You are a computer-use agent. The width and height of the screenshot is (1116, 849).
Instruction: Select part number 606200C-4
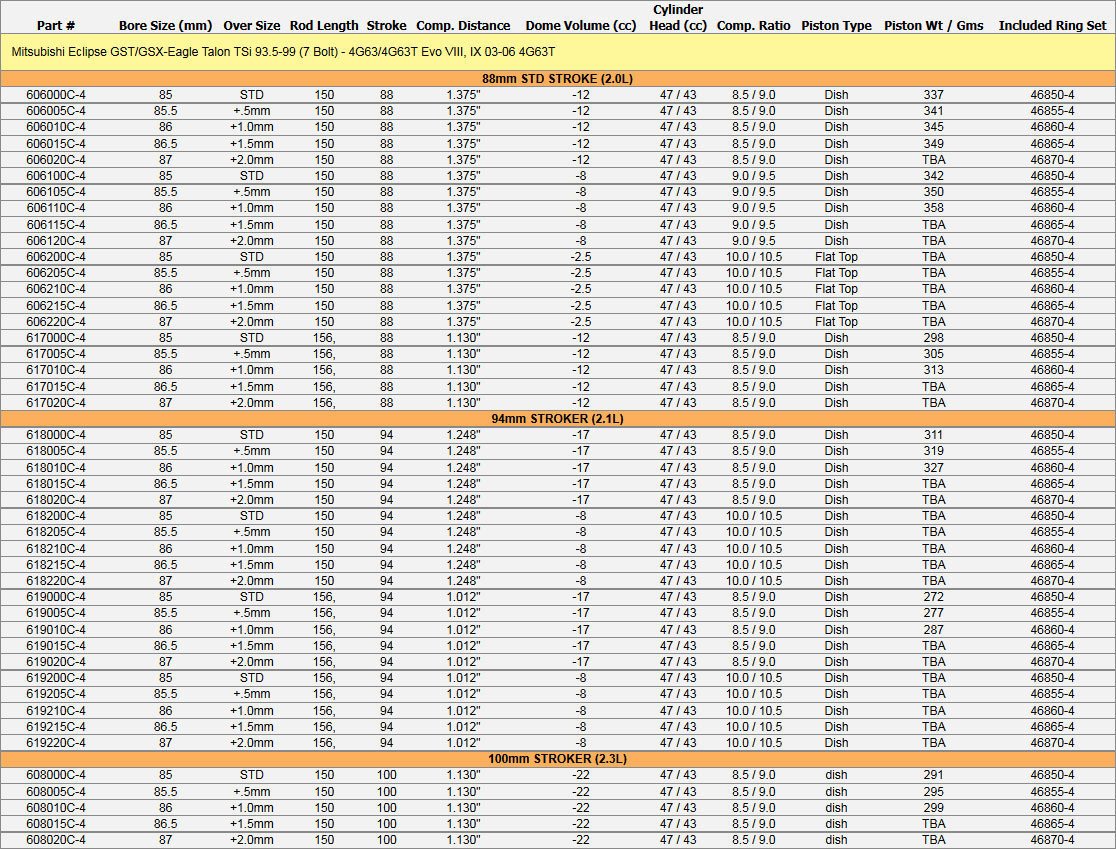56,257
